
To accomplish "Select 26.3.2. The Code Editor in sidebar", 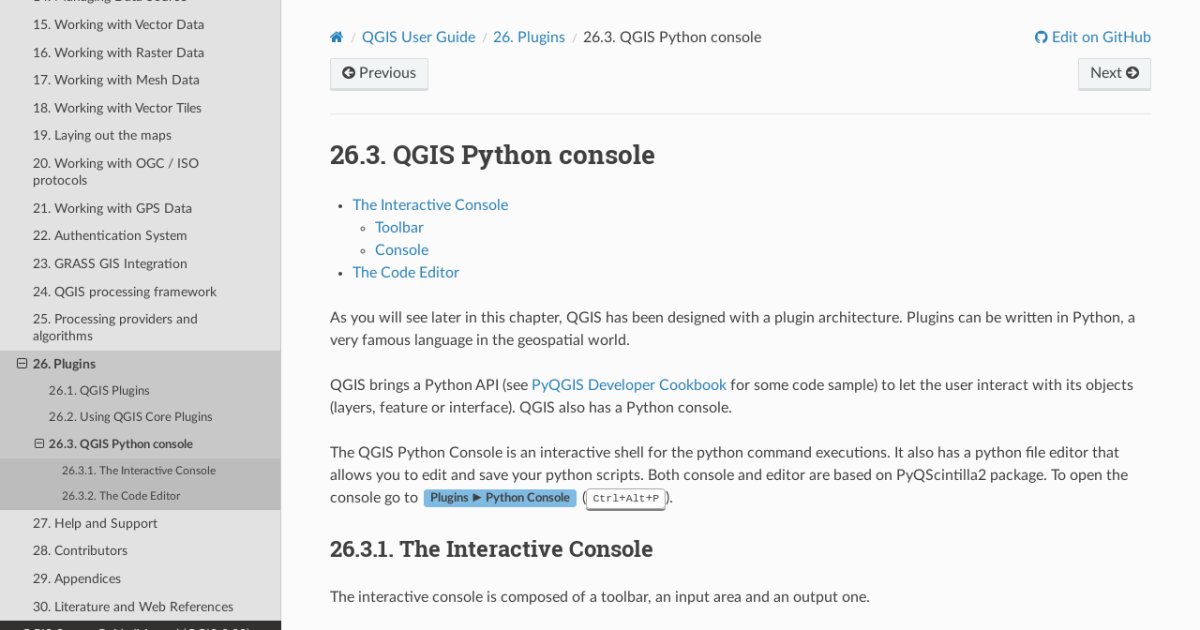I will (120, 496).
